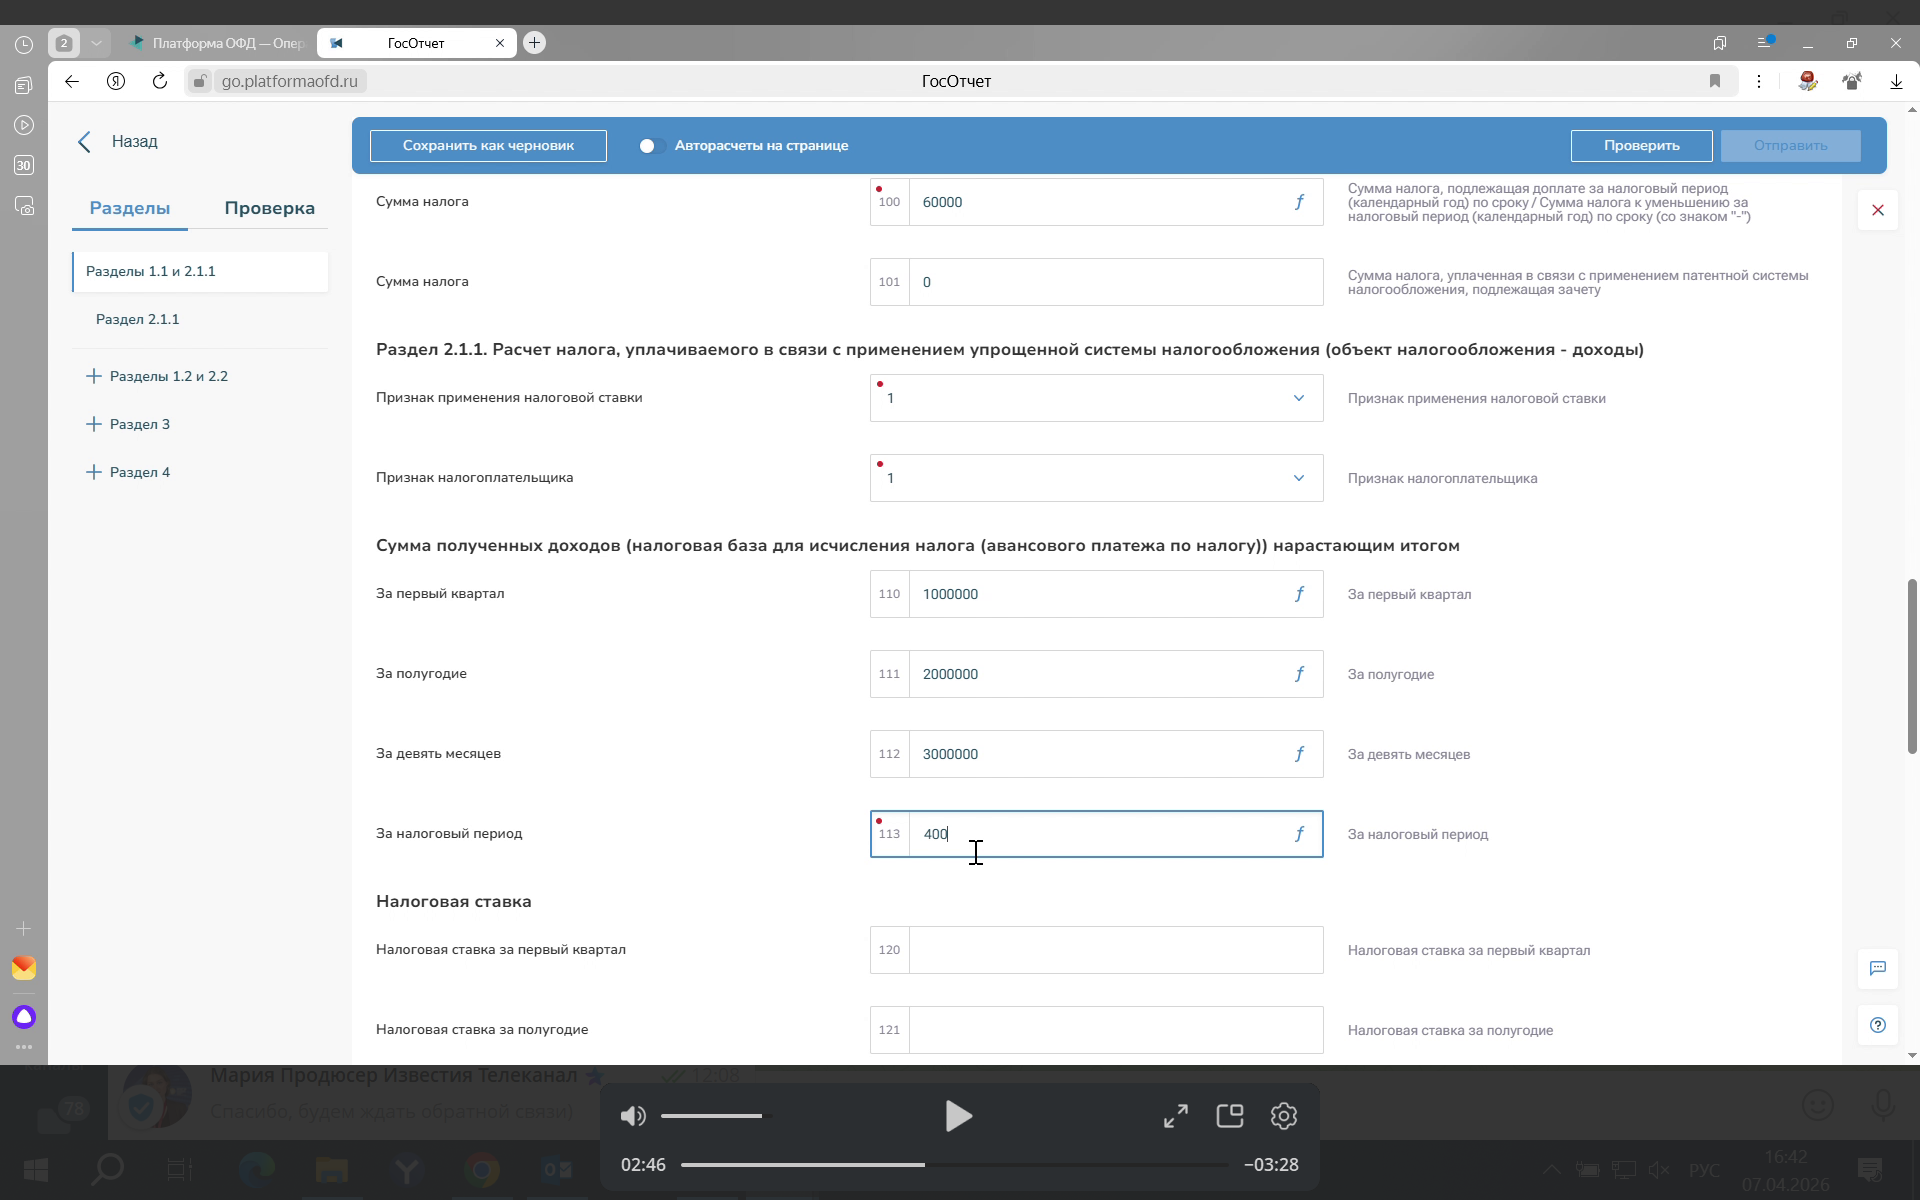1920x1200 pixels.
Task: Click the formula icon in field 100
Action: 1299,202
